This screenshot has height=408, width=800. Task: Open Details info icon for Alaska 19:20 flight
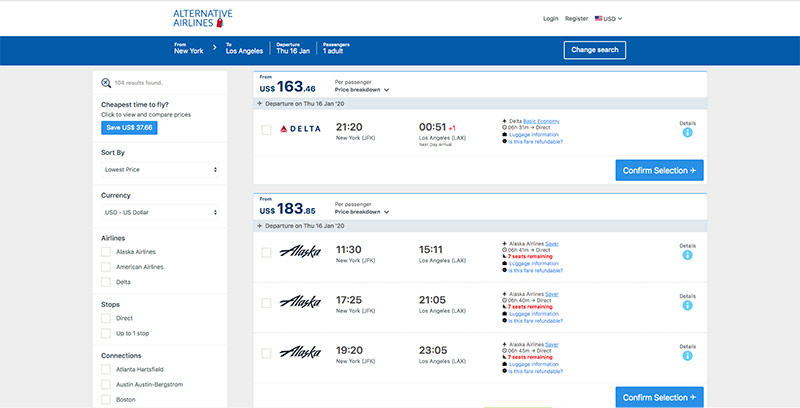[687, 356]
